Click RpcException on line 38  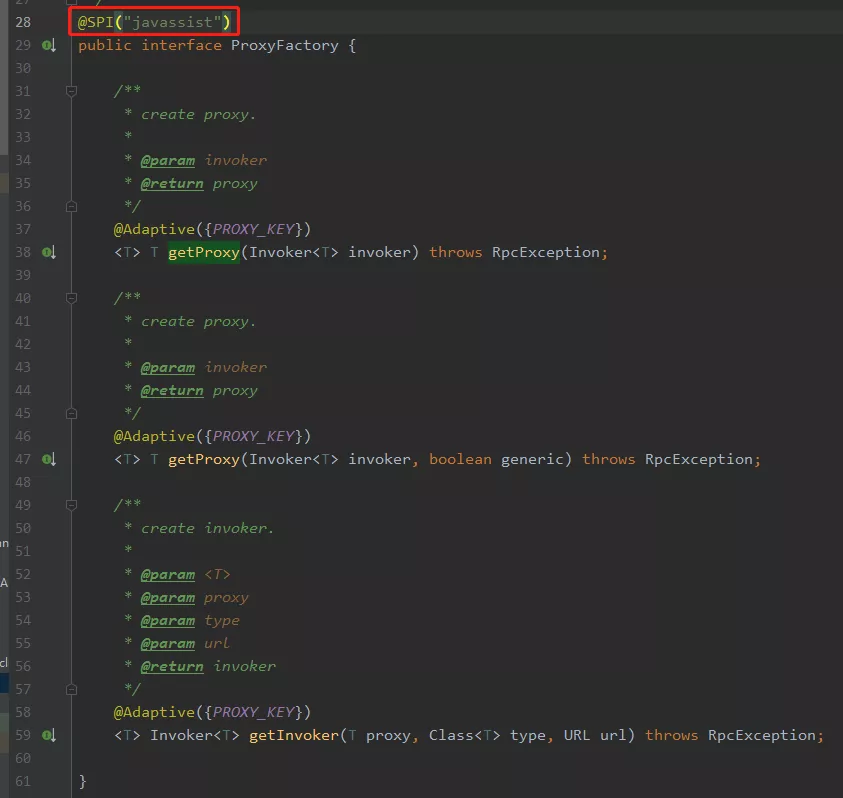click(546, 253)
